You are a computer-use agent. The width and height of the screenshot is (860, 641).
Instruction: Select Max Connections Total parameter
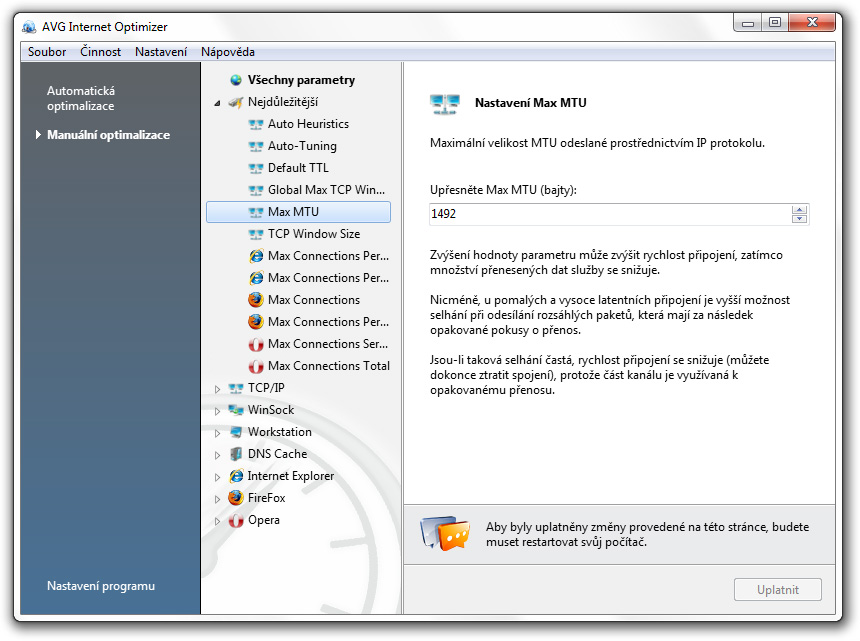[329, 366]
